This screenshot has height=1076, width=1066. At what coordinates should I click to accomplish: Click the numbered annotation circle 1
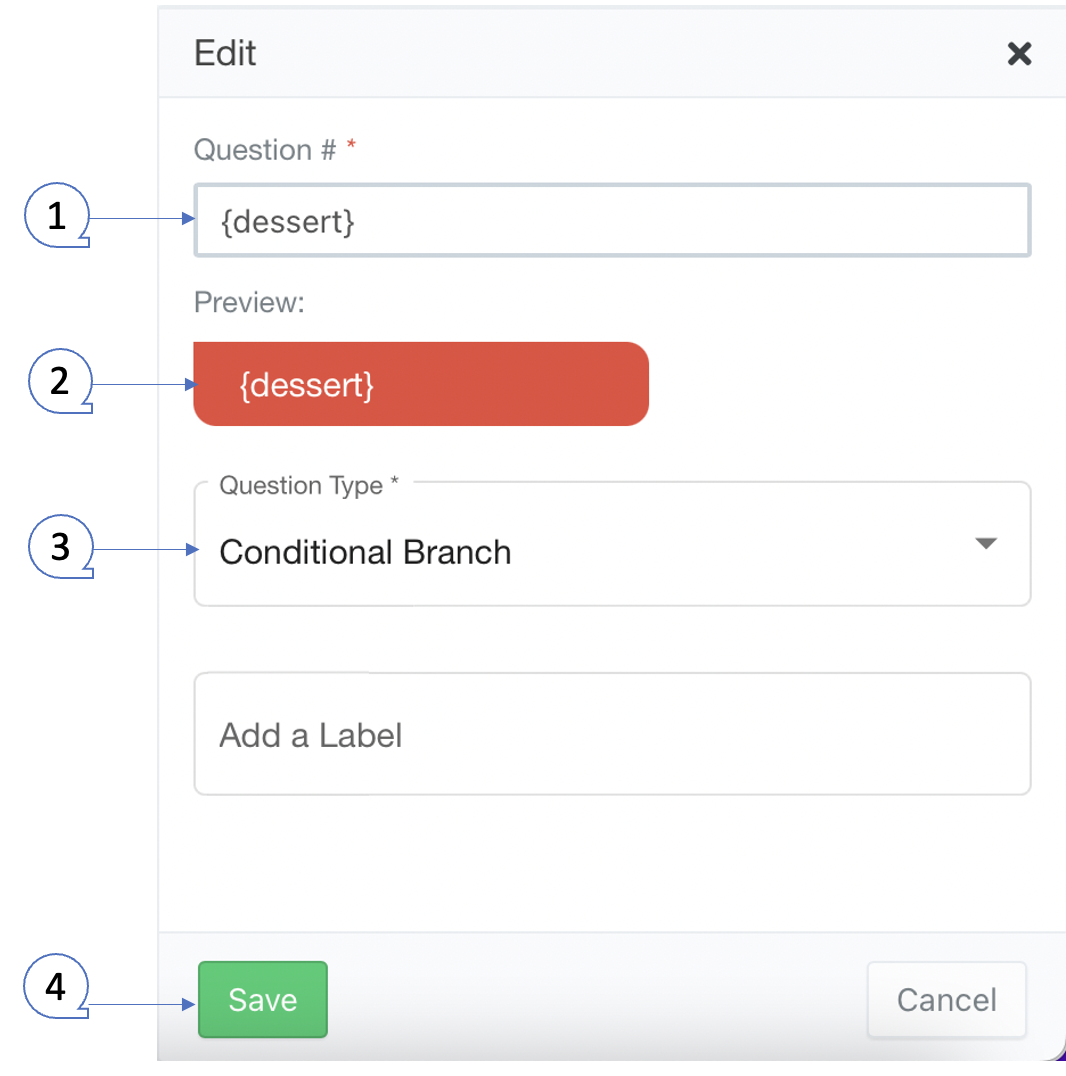(56, 215)
